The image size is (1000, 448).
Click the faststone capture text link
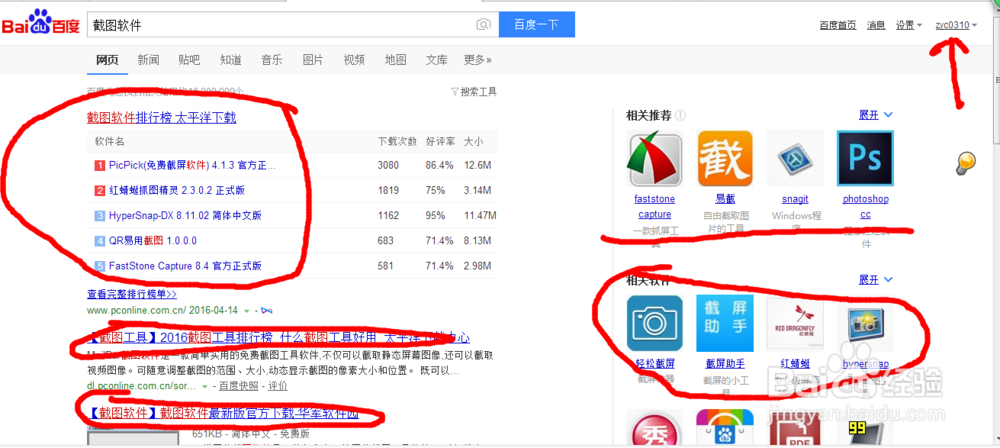click(x=654, y=207)
